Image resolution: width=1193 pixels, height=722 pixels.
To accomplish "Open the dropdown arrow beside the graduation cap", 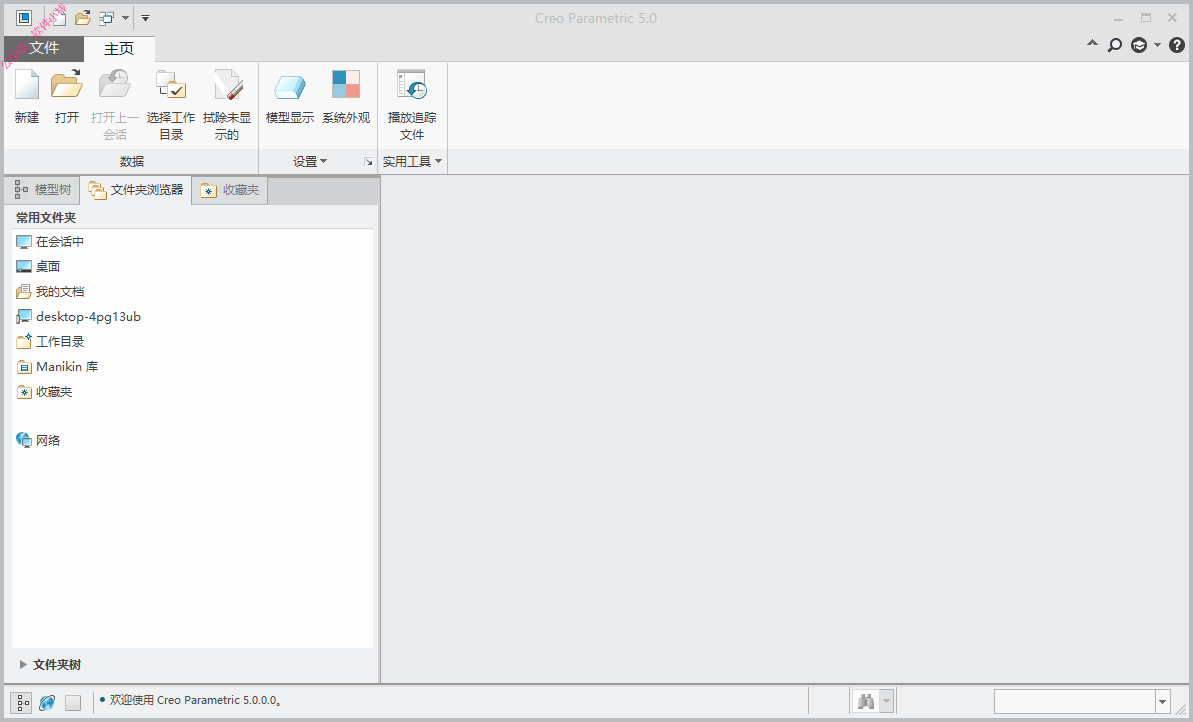I will (1157, 45).
